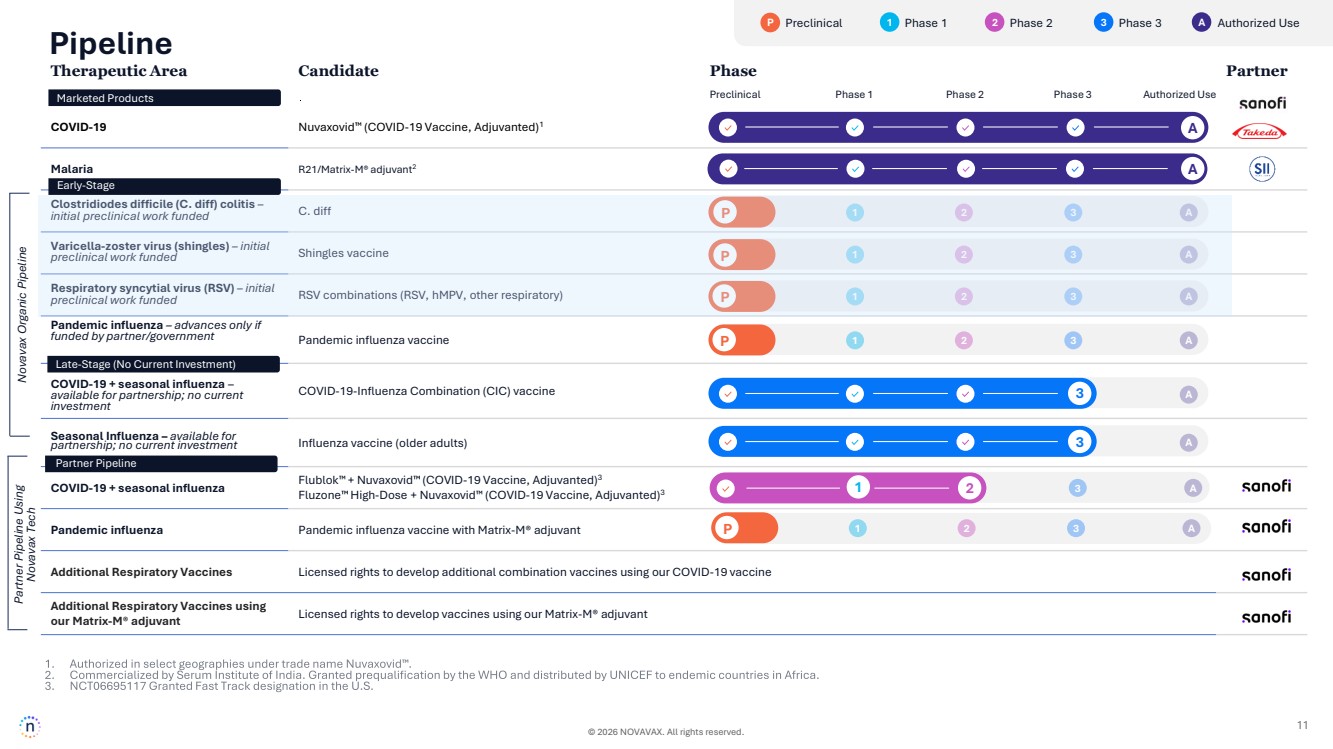Click the Authorized A circle in Malaria row
This screenshot has height=749, width=1333.
(1191, 169)
